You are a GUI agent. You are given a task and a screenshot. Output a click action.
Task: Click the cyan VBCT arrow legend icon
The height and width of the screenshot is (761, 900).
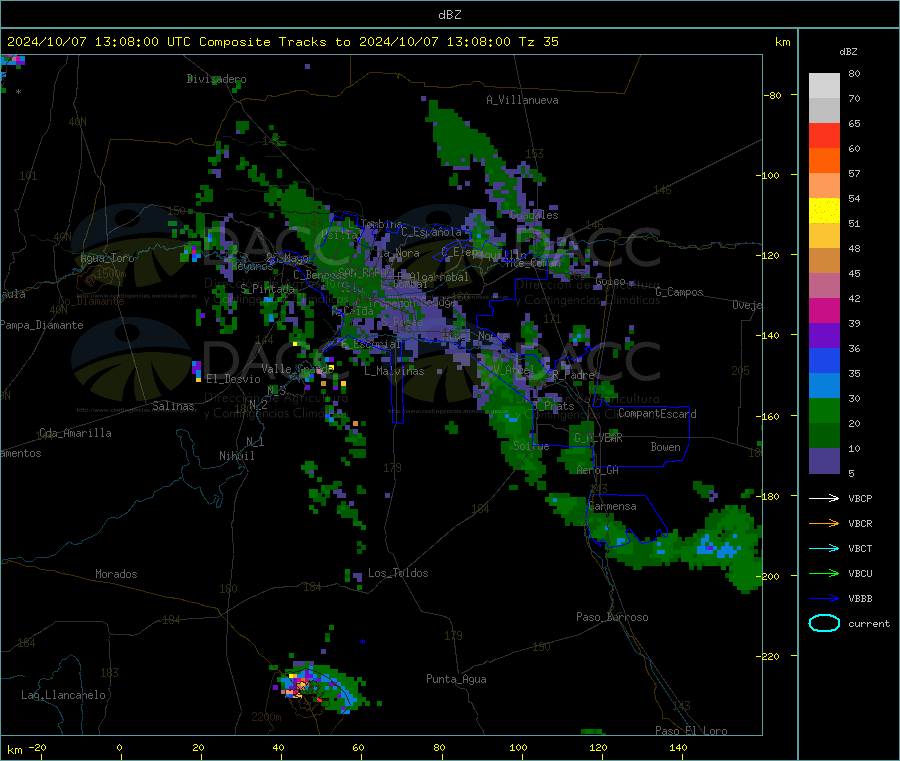point(824,549)
